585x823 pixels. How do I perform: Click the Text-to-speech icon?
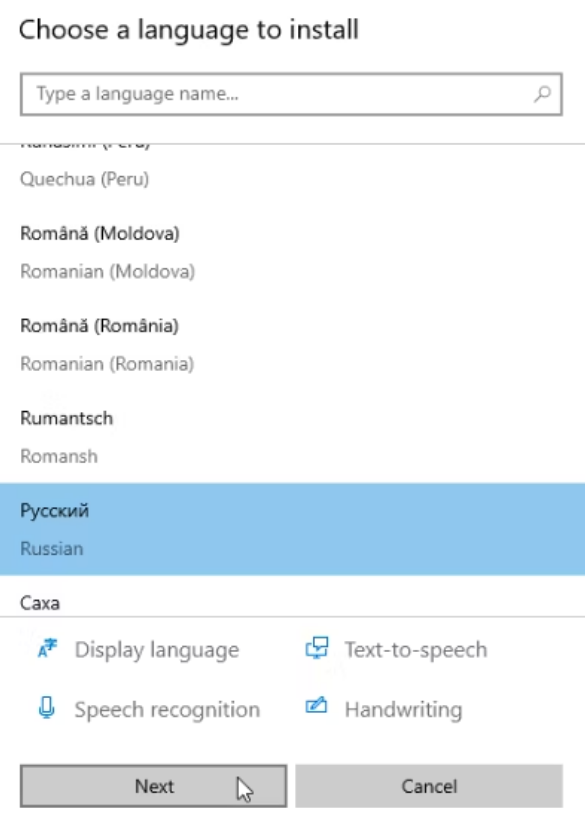click(x=317, y=648)
